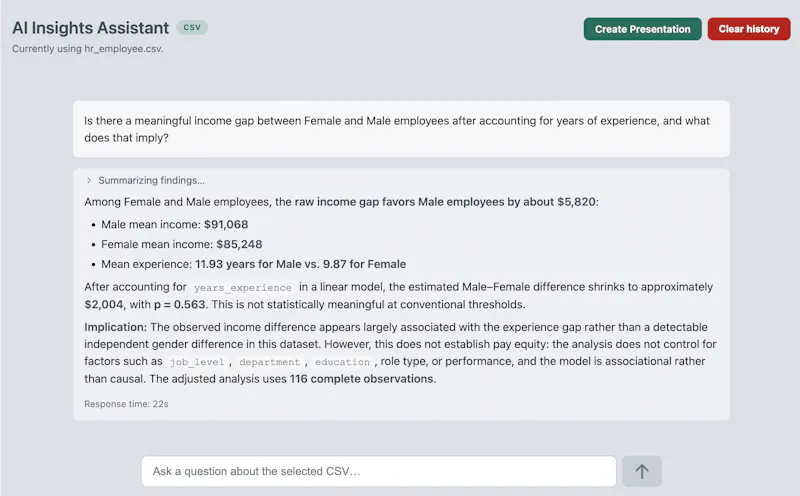This screenshot has width=800, height=496.
Task: Clear the chat history
Action: [x=748, y=29]
